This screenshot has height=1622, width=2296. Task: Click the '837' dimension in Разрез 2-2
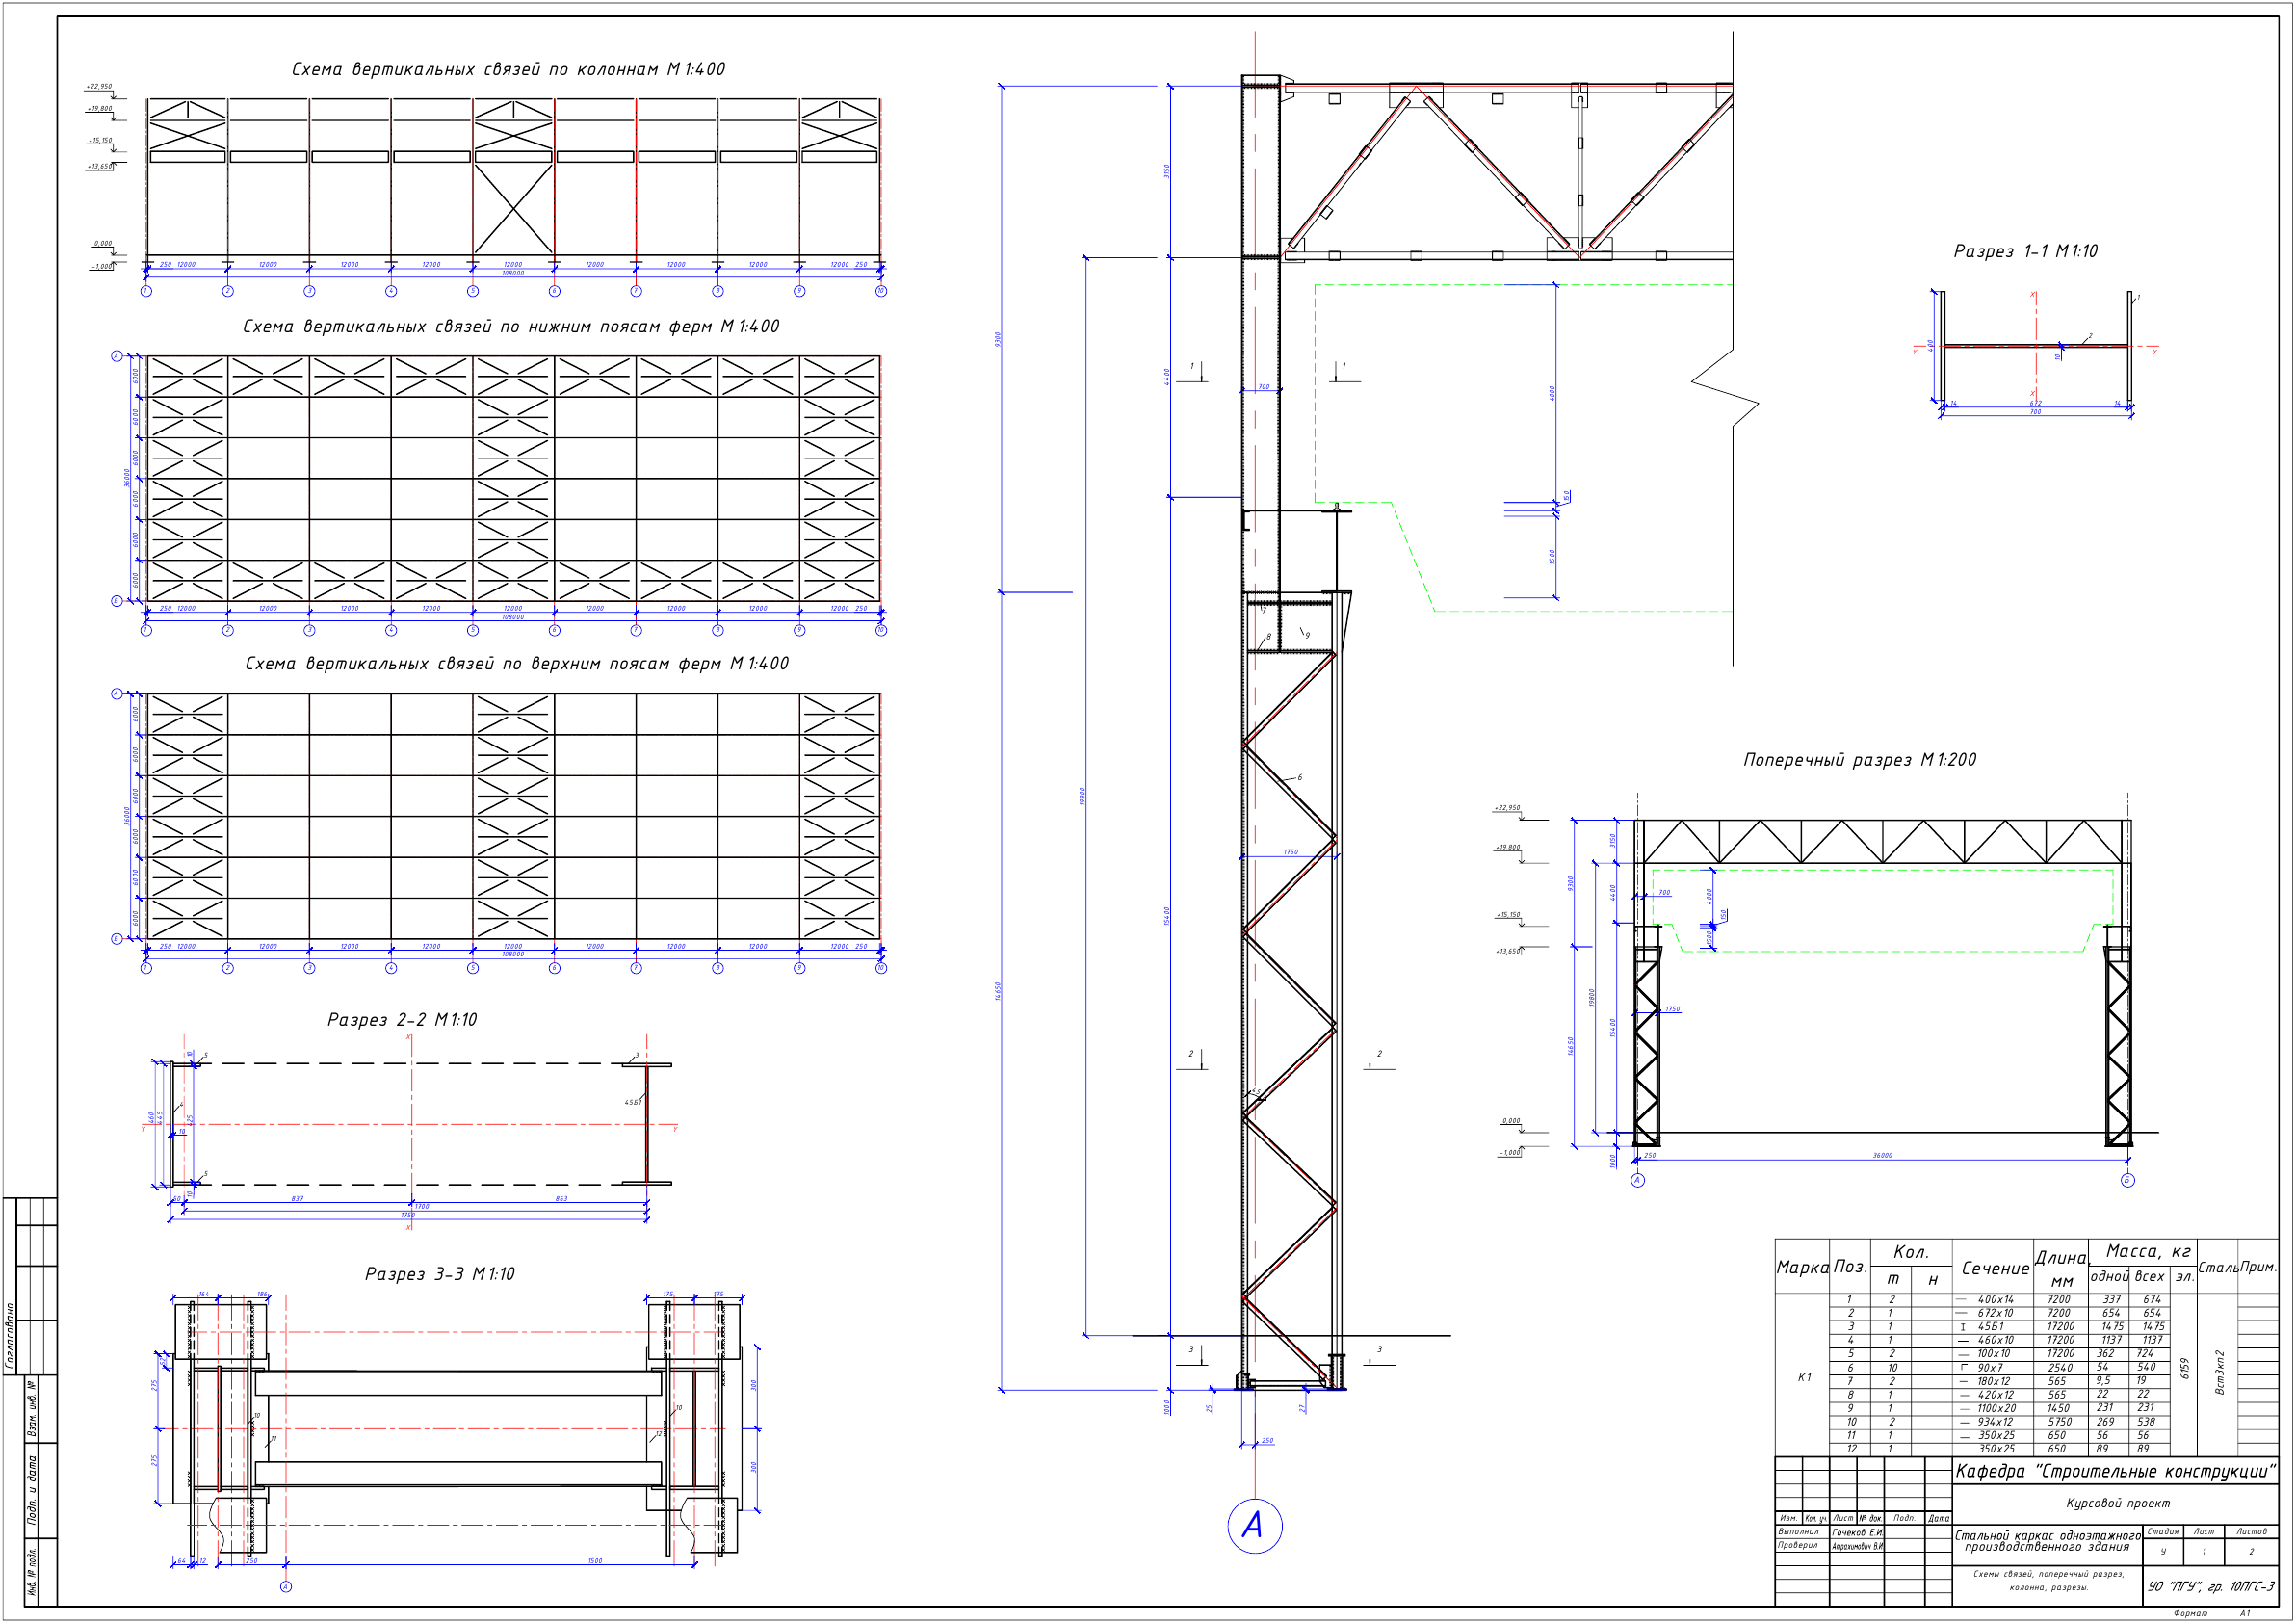tap(297, 1199)
